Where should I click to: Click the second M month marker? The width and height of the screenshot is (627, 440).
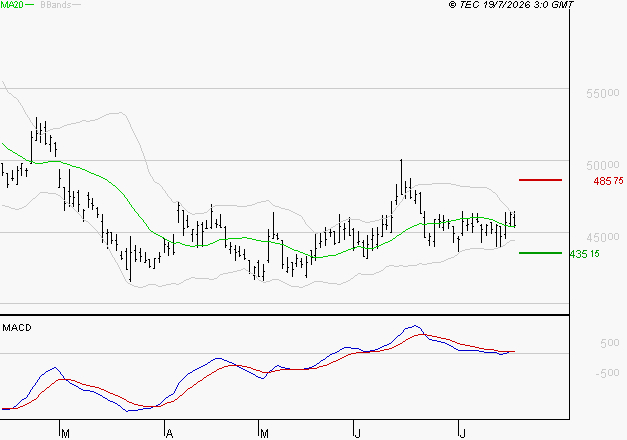[x=264, y=434]
